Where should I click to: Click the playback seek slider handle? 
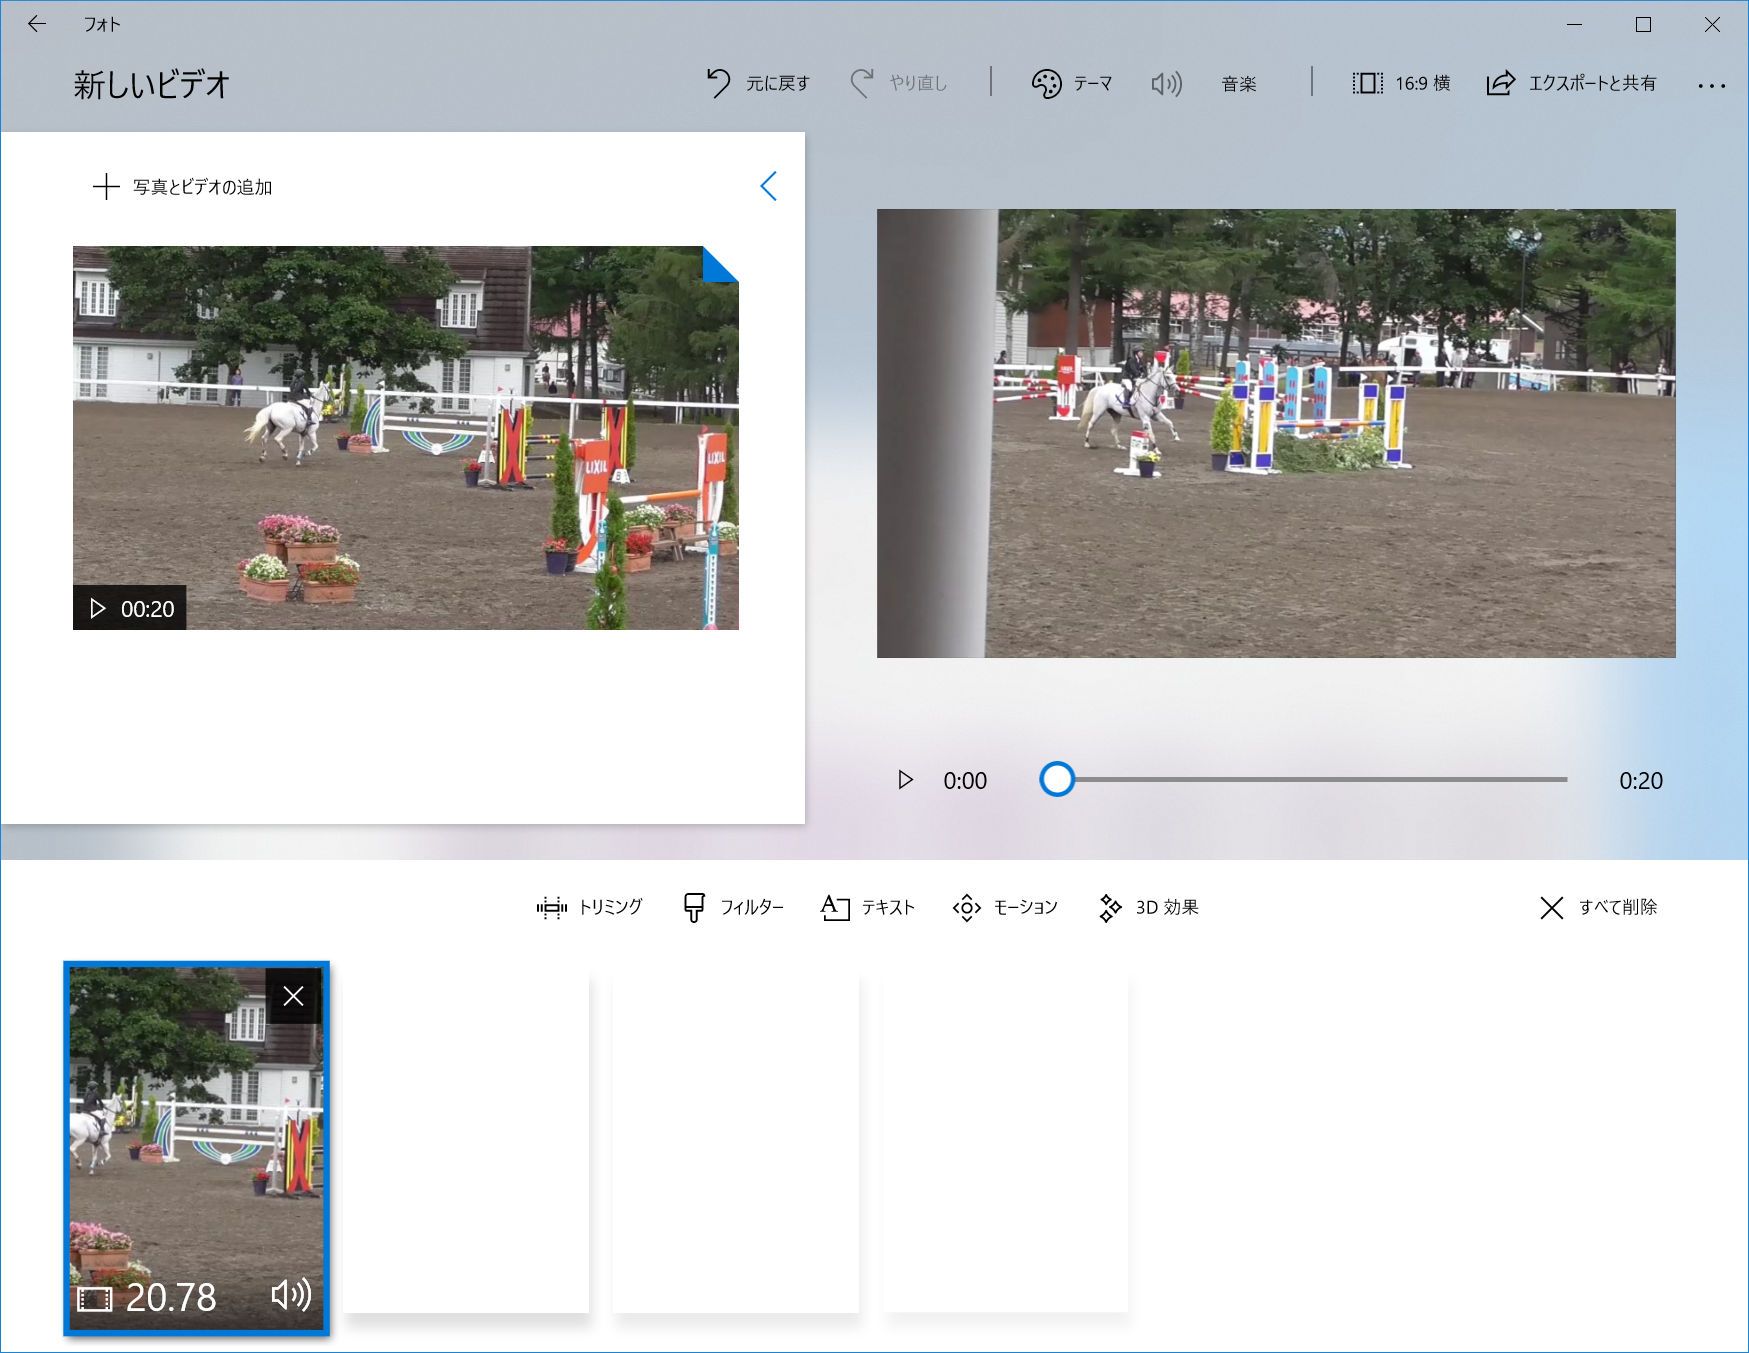click(1057, 779)
